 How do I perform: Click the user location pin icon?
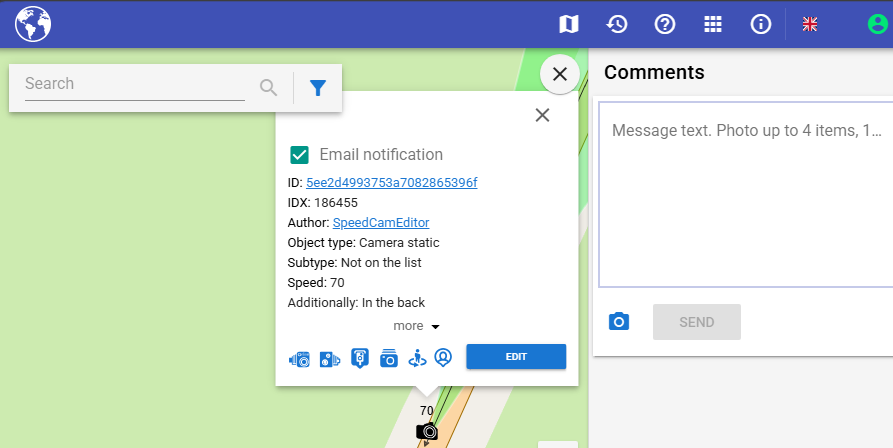(443, 357)
